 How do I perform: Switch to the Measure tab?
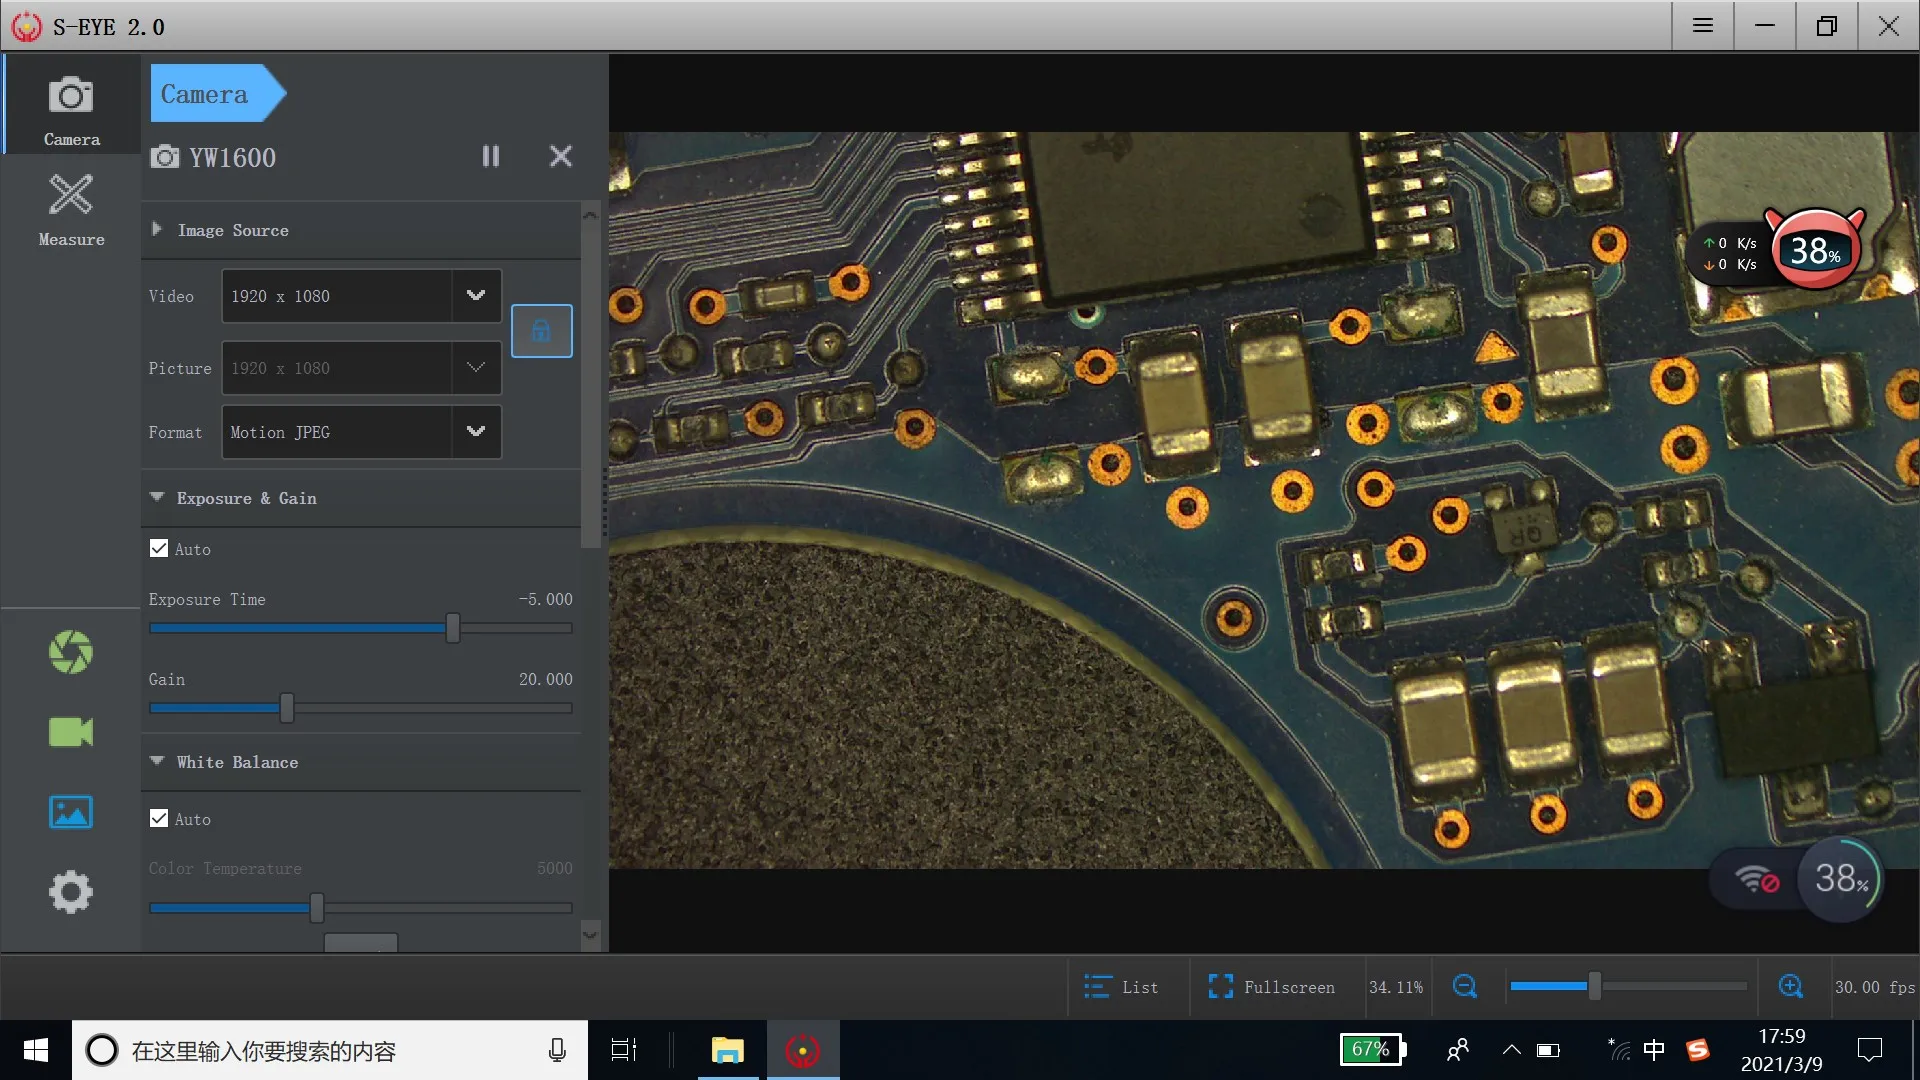point(71,209)
